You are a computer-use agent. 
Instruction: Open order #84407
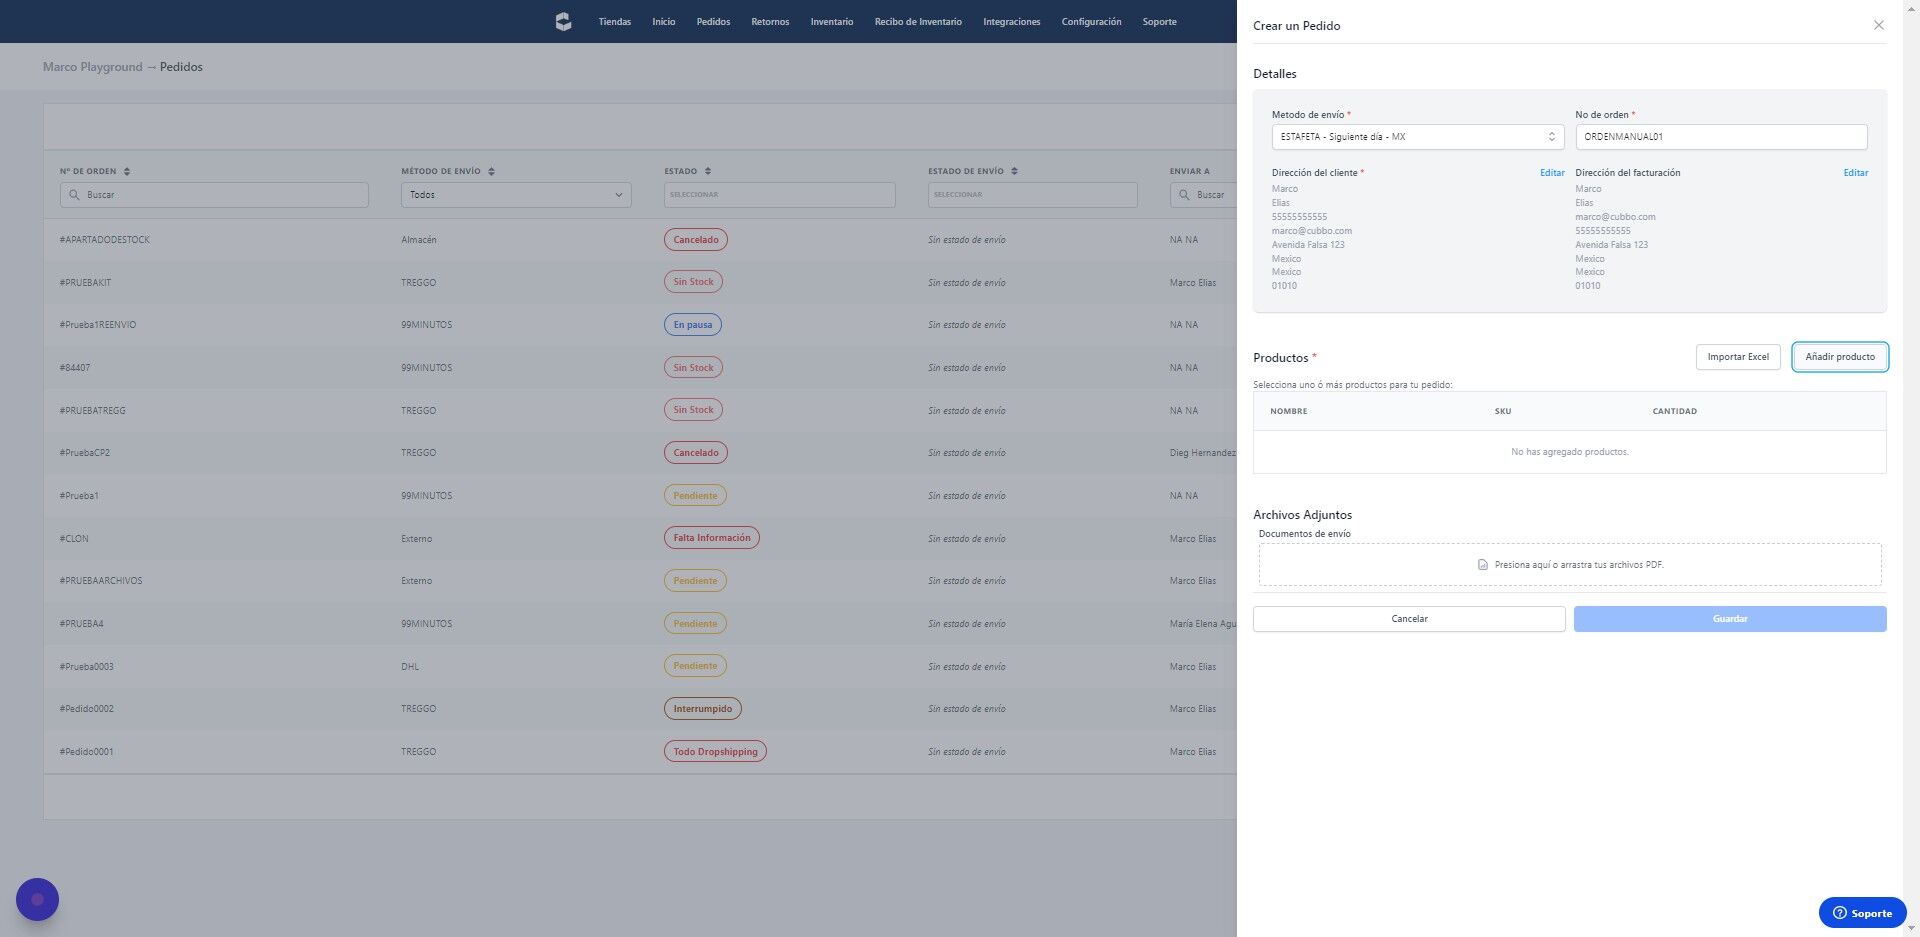75,368
